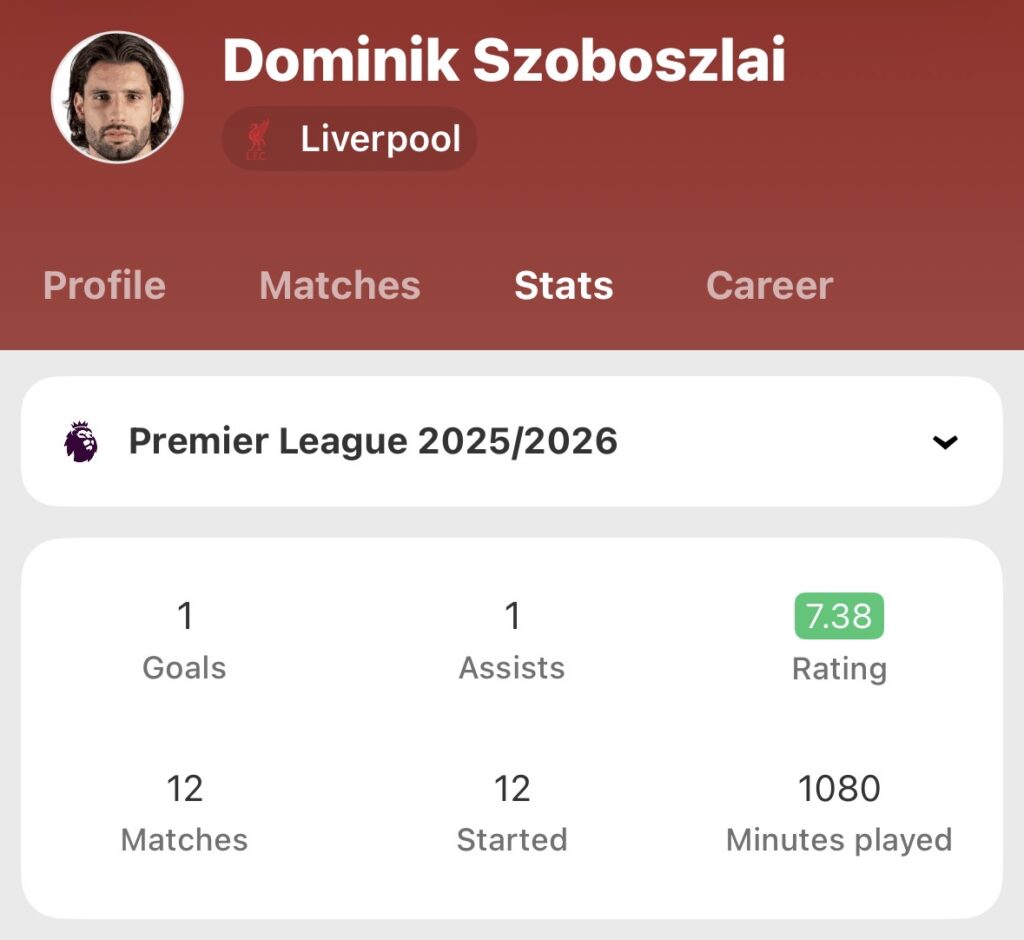
Task: Select the Stats tab
Action: (x=563, y=286)
